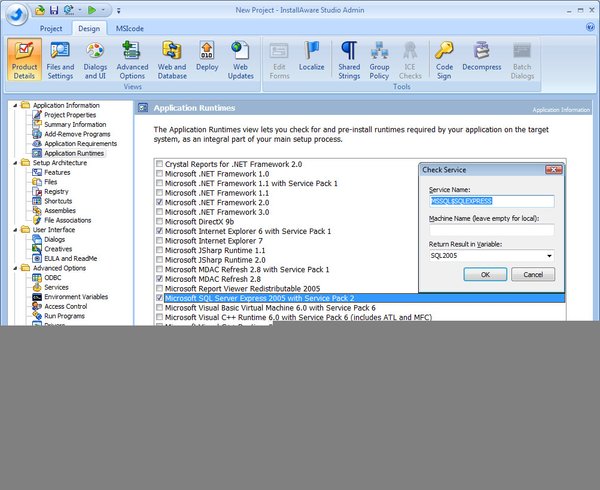Collapse the Setup Architecture tree node
The image size is (600, 490).
pyautogui.click(x=15, y=163)
